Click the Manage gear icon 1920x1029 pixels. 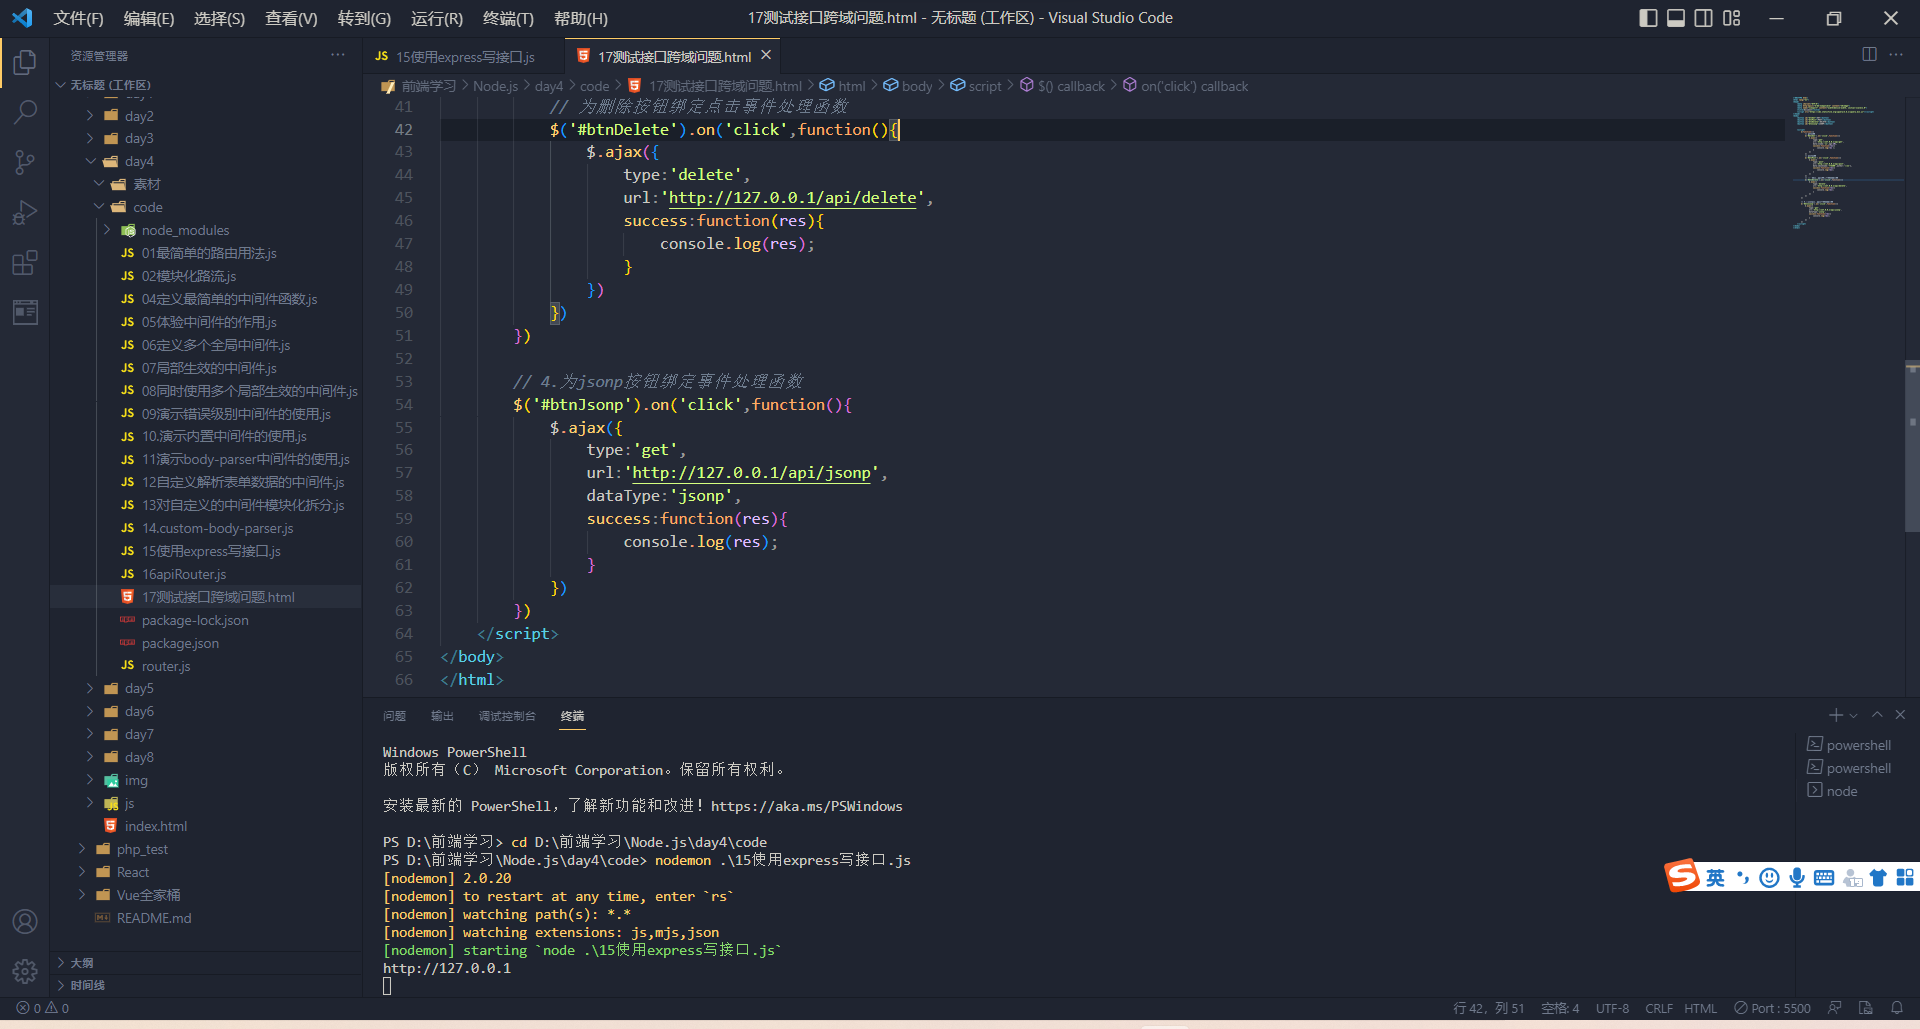tap(25, 971)
